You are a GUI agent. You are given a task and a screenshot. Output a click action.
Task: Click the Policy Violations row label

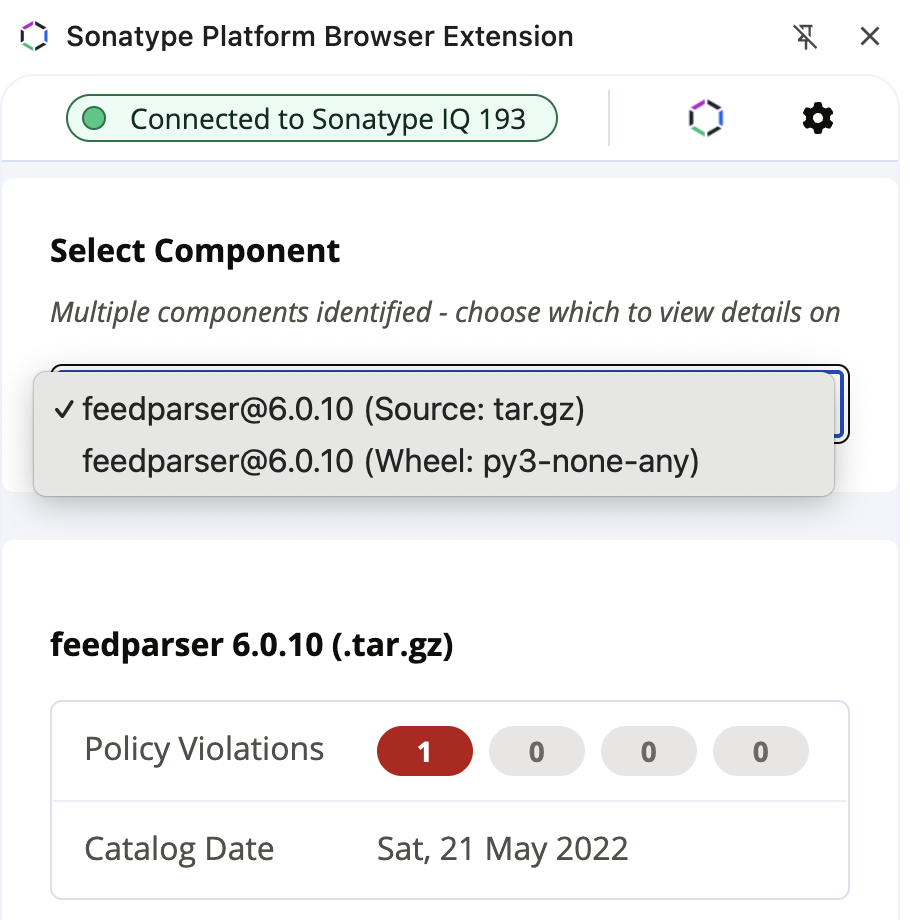coord(204,749)
